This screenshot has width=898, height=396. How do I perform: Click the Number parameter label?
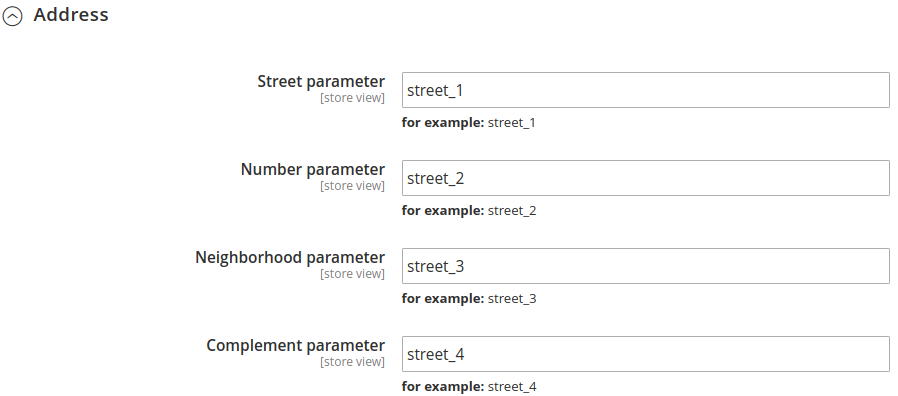pos(313,170)
